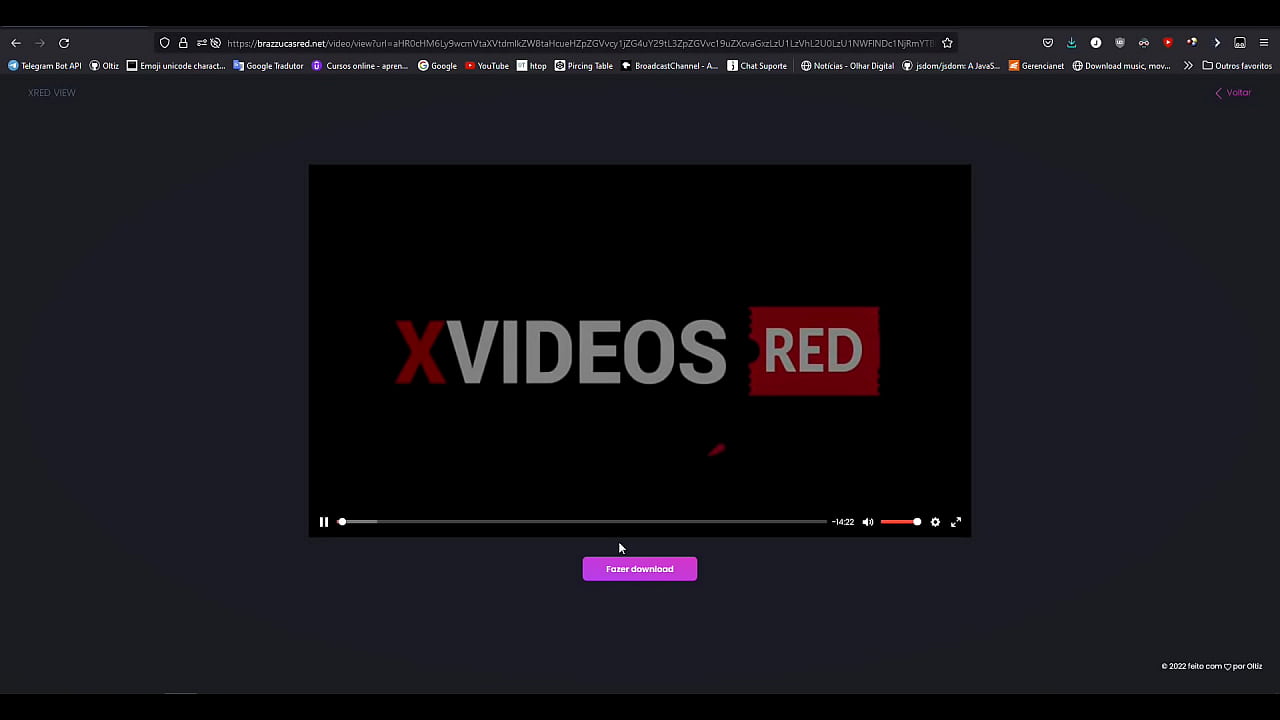The height and width of the screenshot is (720, 1280).
Task: Click the URL address bar field
Action: 580,43
